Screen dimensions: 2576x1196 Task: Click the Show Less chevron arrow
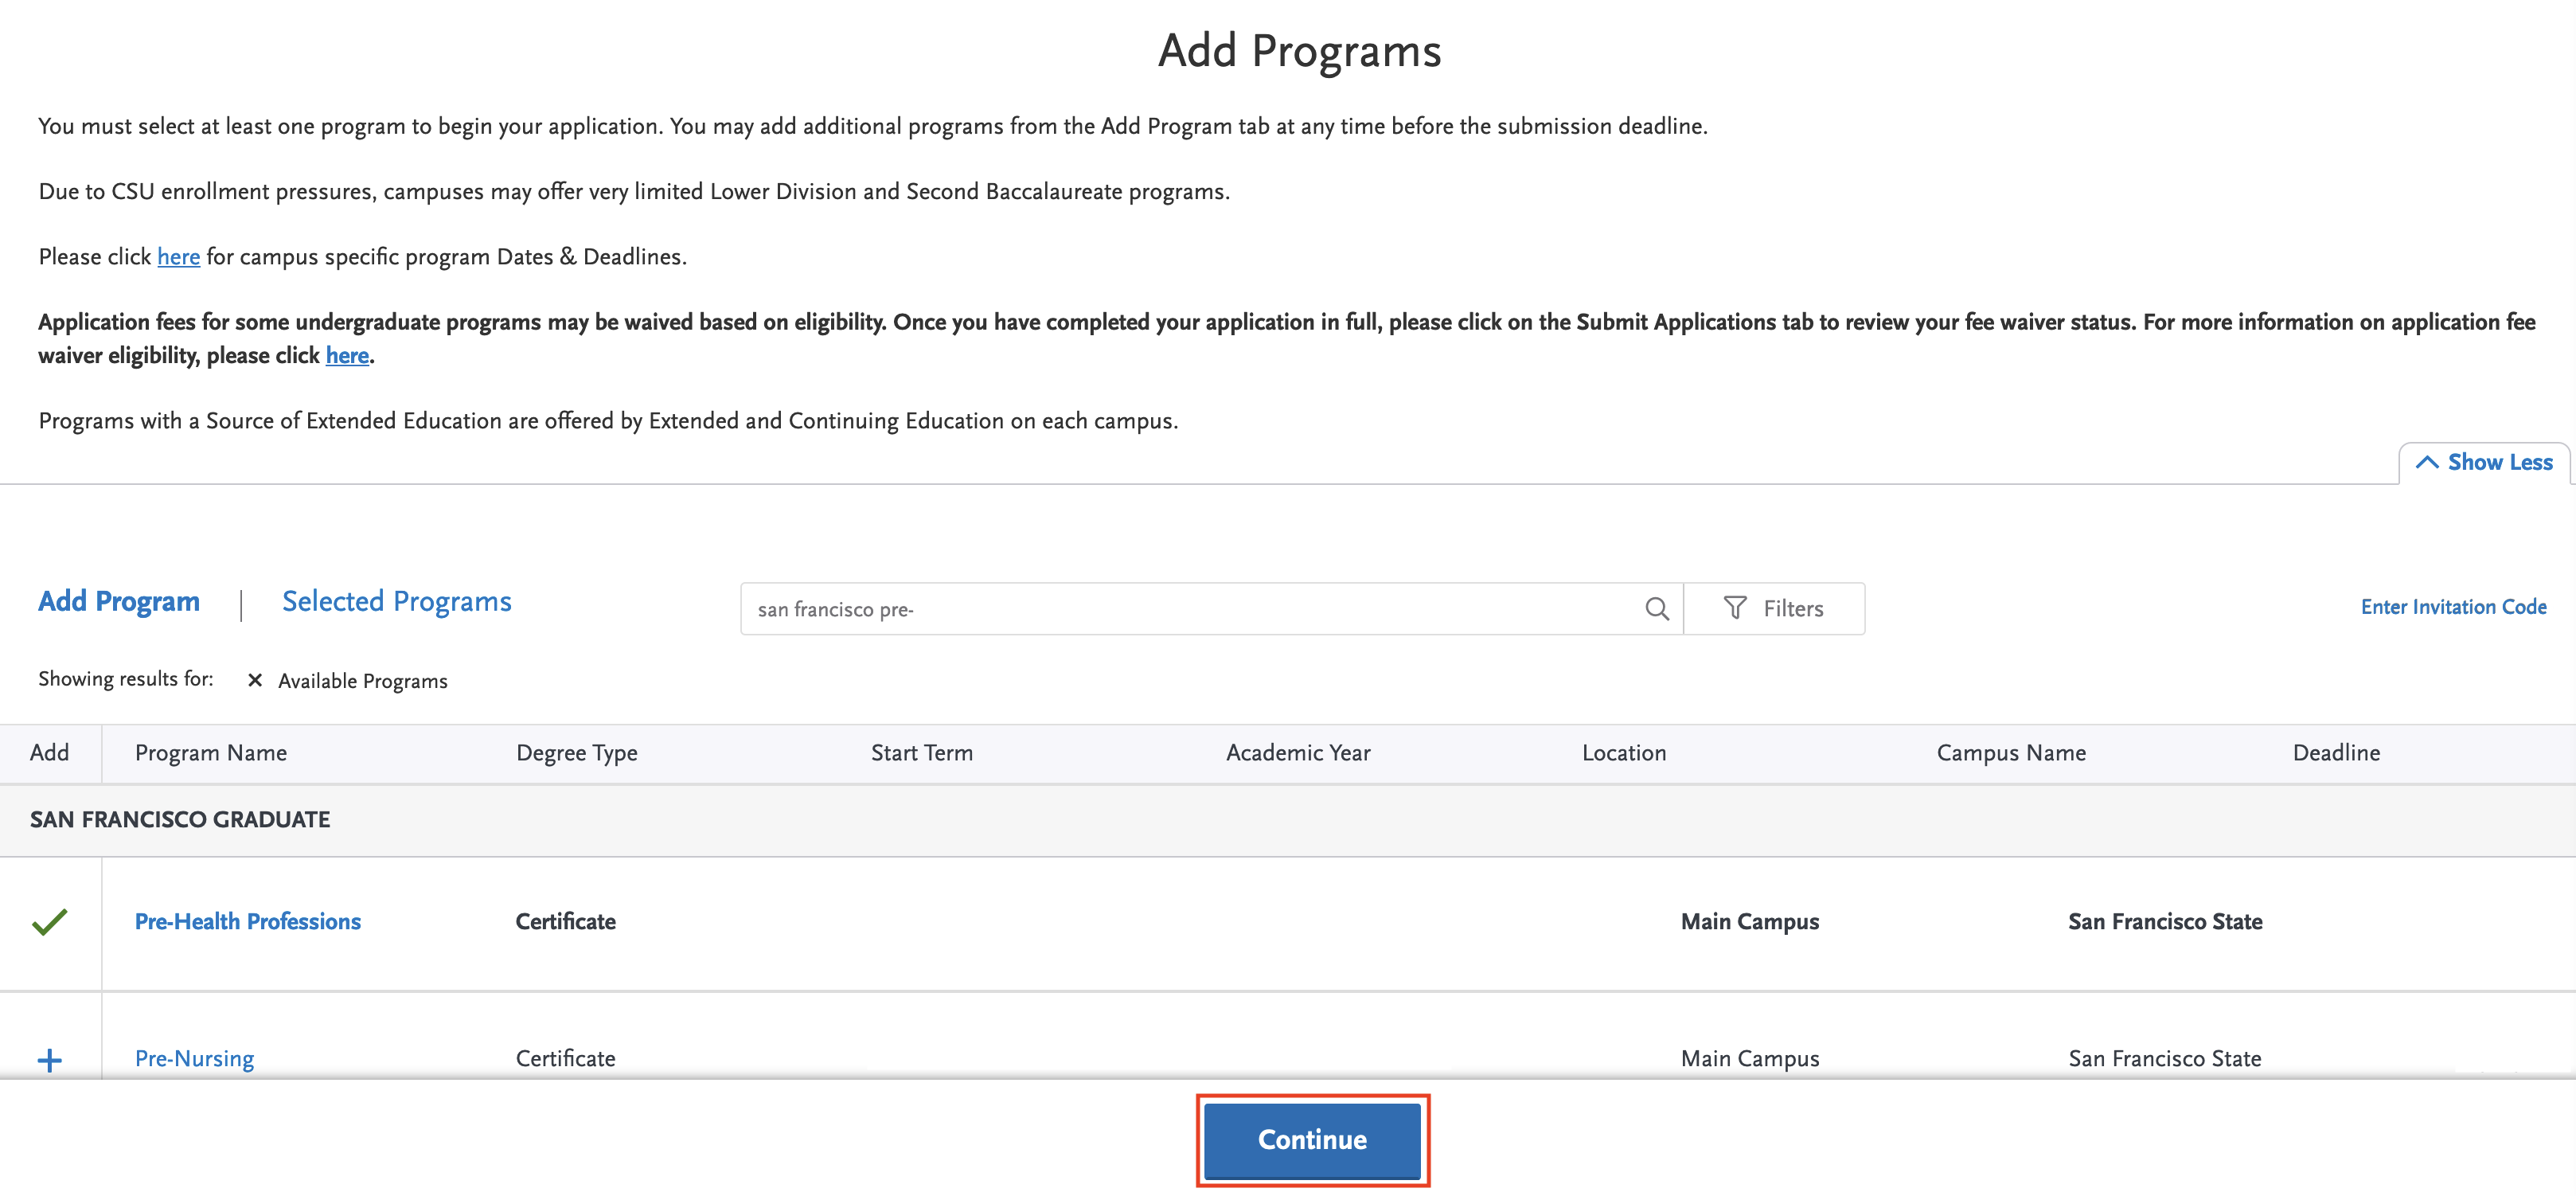point(2426,462)
